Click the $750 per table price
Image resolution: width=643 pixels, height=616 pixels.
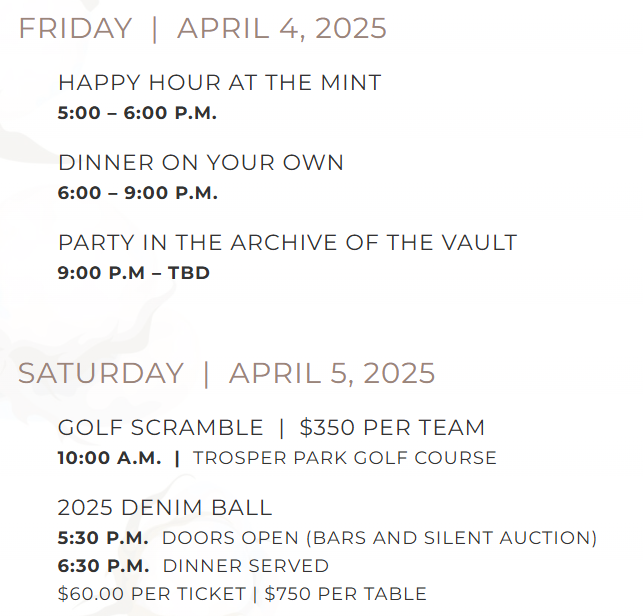(x=345, y=594)
